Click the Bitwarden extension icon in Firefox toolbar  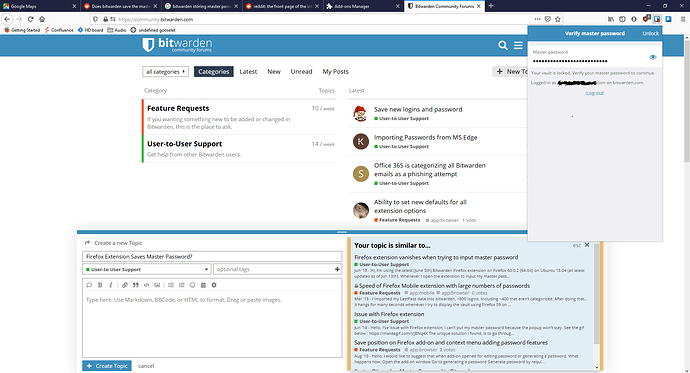point(657,19)
